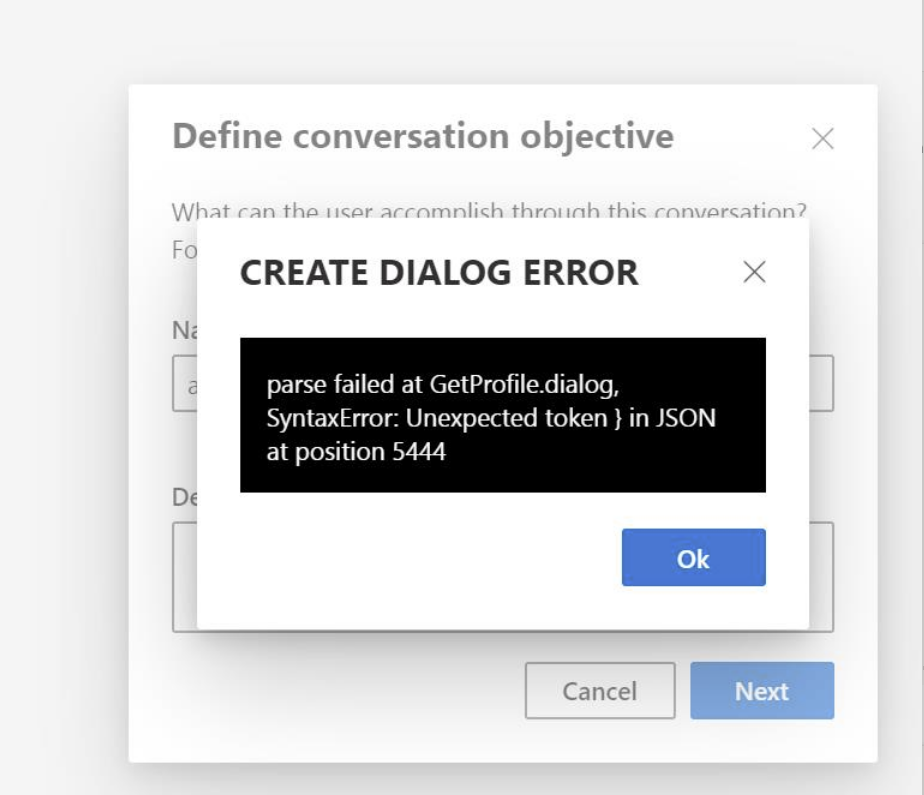
Task: Click the X icon on the error modal
Action: (x=756, y=272)
